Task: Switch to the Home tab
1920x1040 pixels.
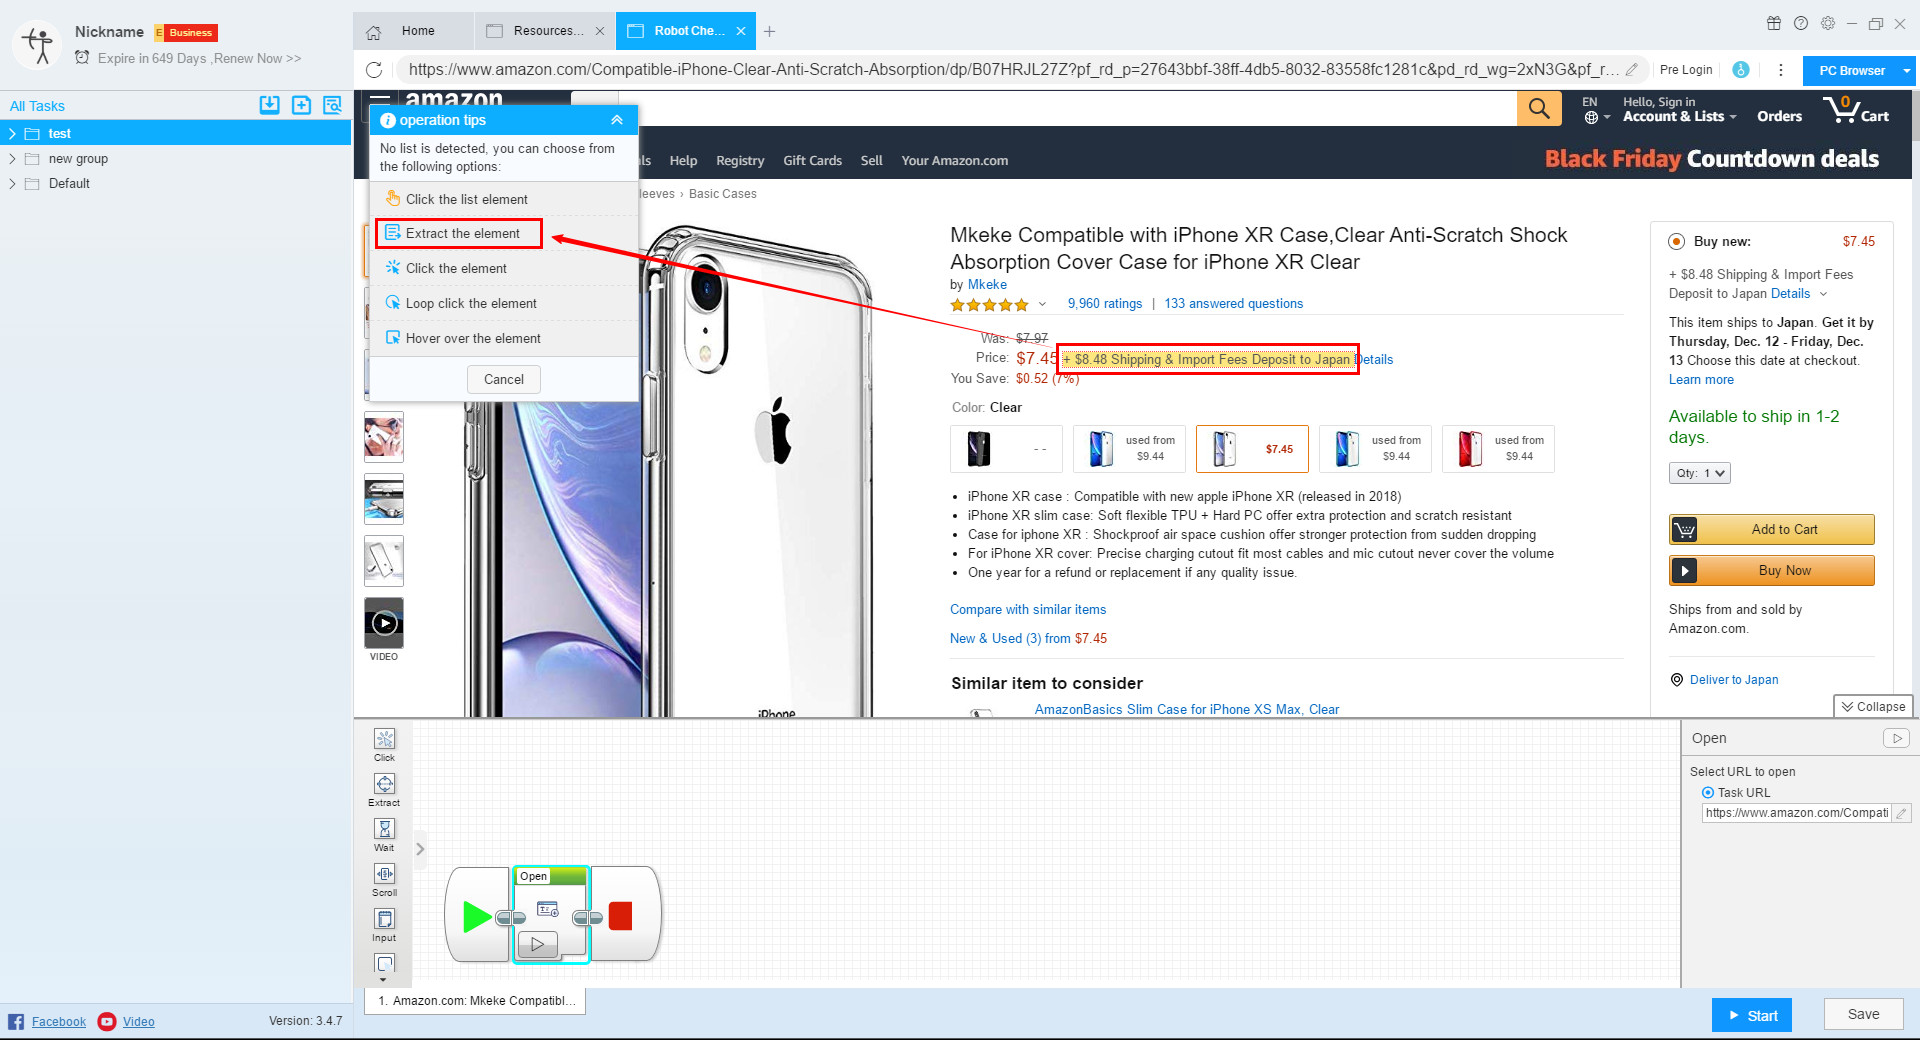Action: pos(416,31)
